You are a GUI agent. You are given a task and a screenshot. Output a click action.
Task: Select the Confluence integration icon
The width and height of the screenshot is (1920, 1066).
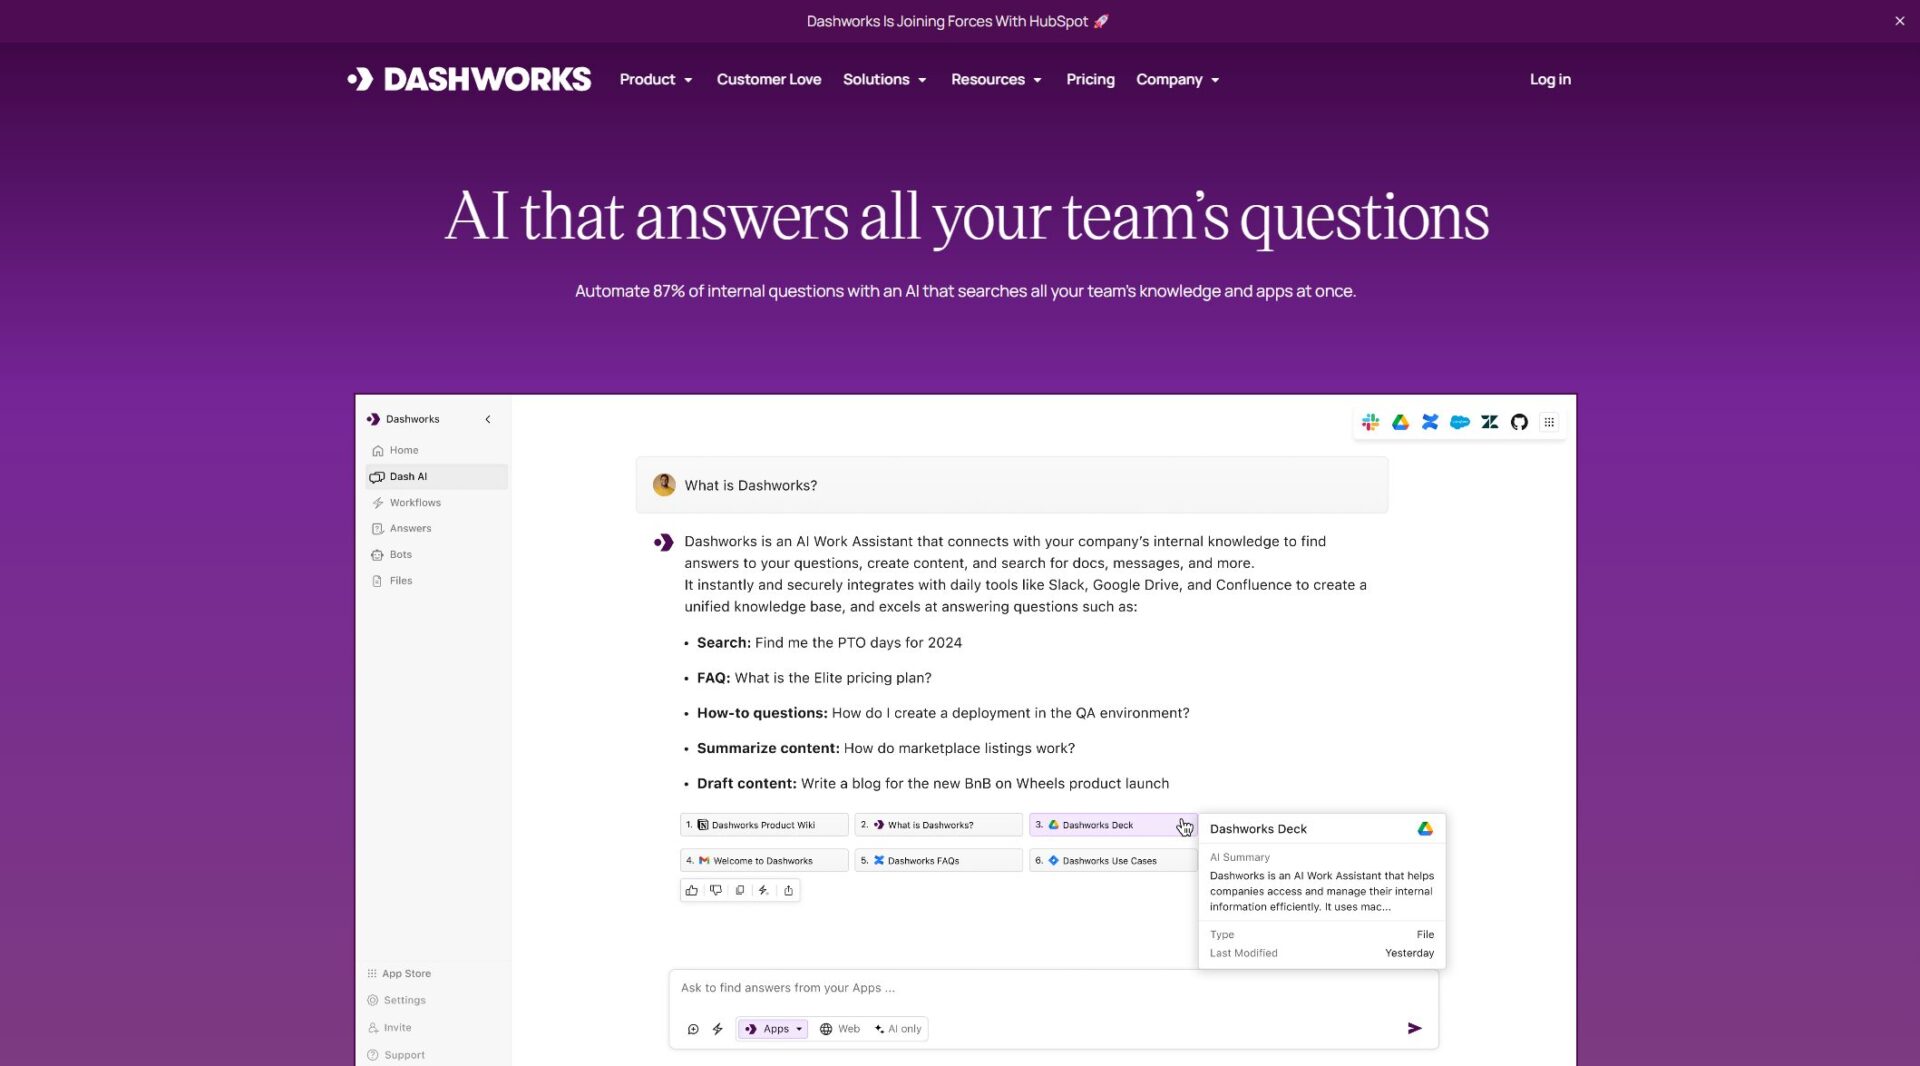[1430, 421]
